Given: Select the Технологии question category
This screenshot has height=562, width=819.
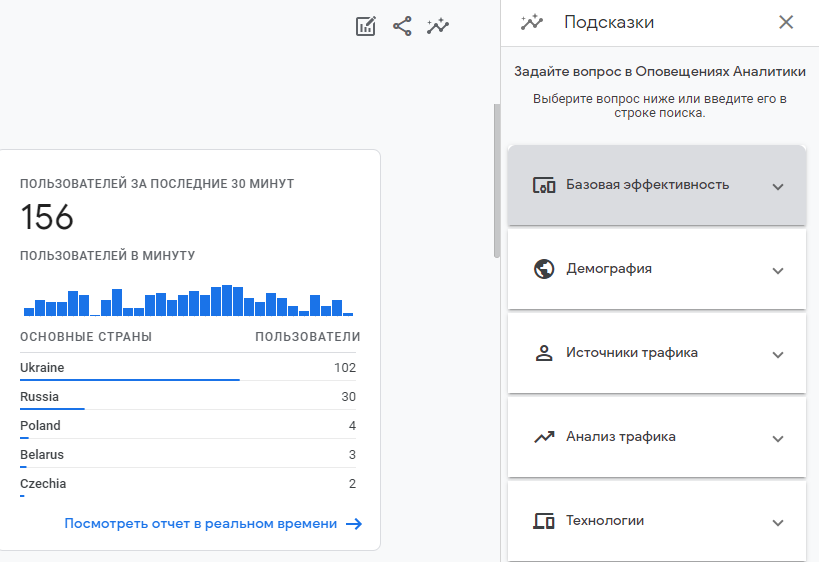Looking at the screenshot, I should [657, 521].
